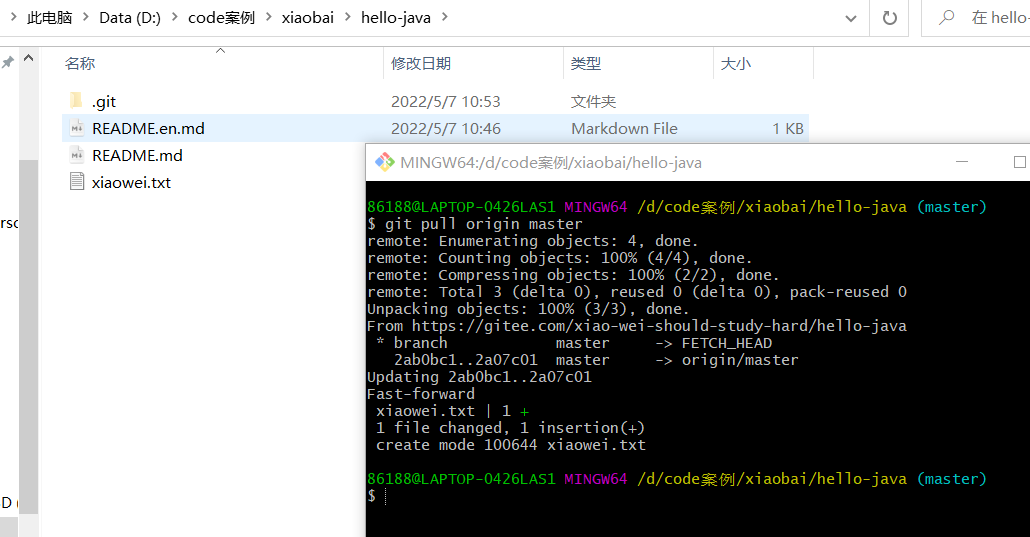Click the xiaowei.txt text file icon
The image size is (1030, 537).
[x=77, y=181]
